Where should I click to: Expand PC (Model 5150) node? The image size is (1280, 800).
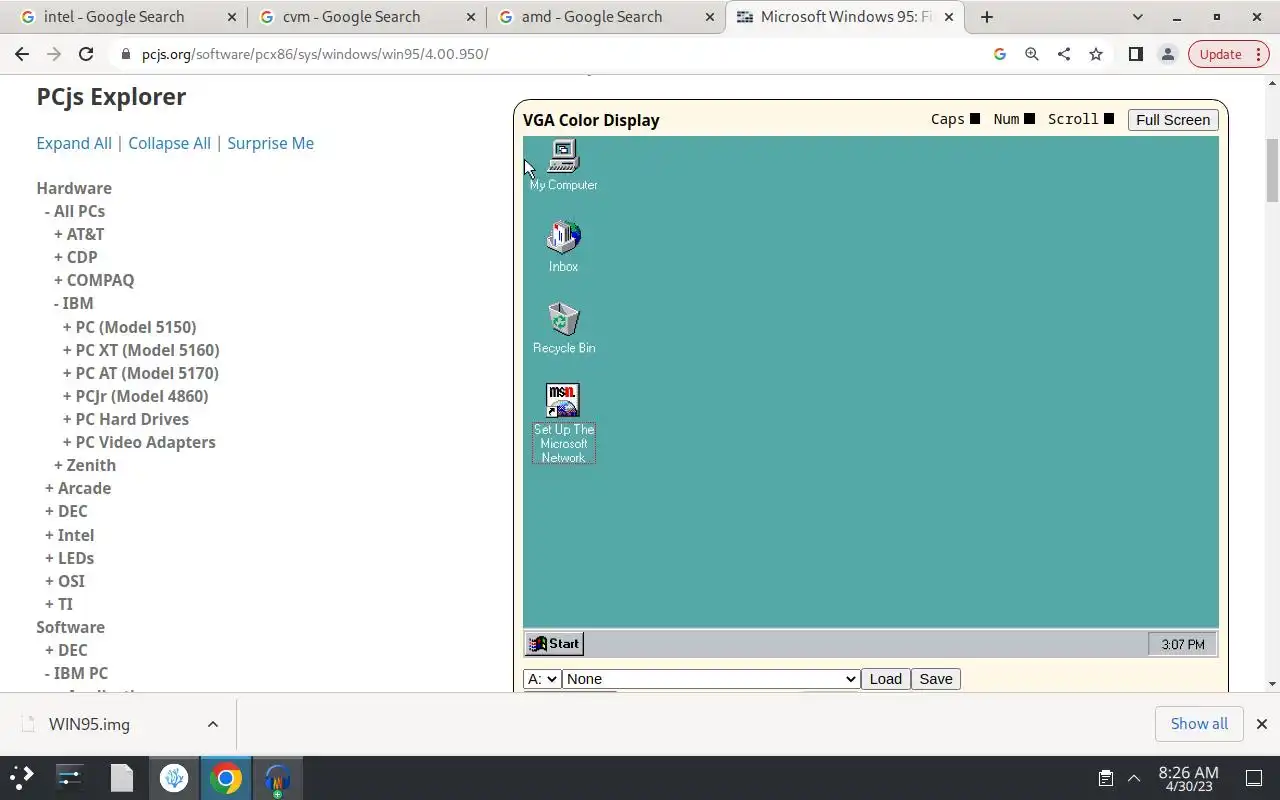(x=129, y=327)
